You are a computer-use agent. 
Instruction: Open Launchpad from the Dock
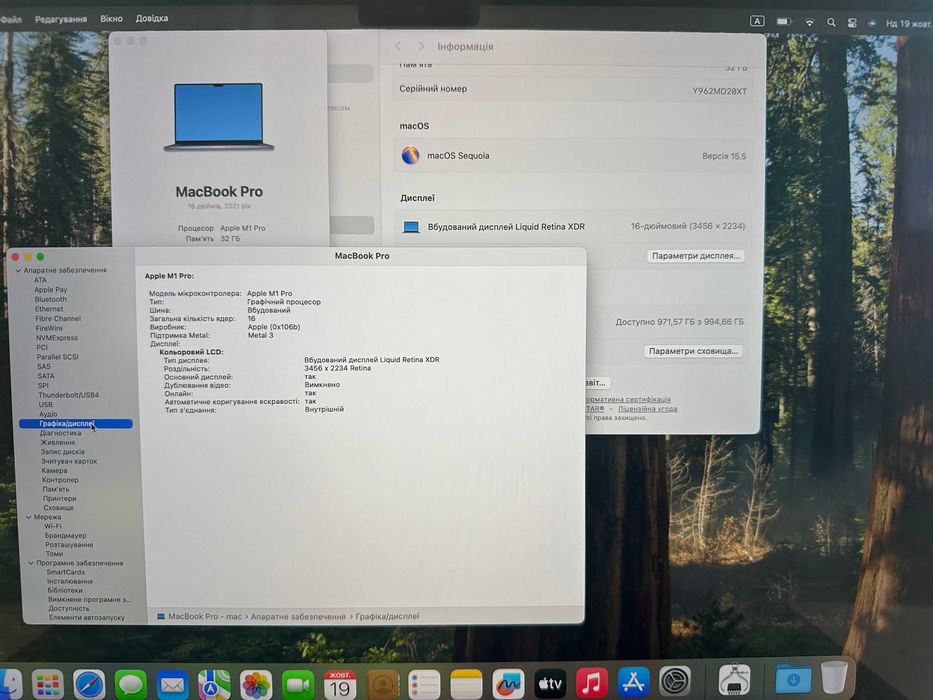pyautogui.click(x=48, y=685)
